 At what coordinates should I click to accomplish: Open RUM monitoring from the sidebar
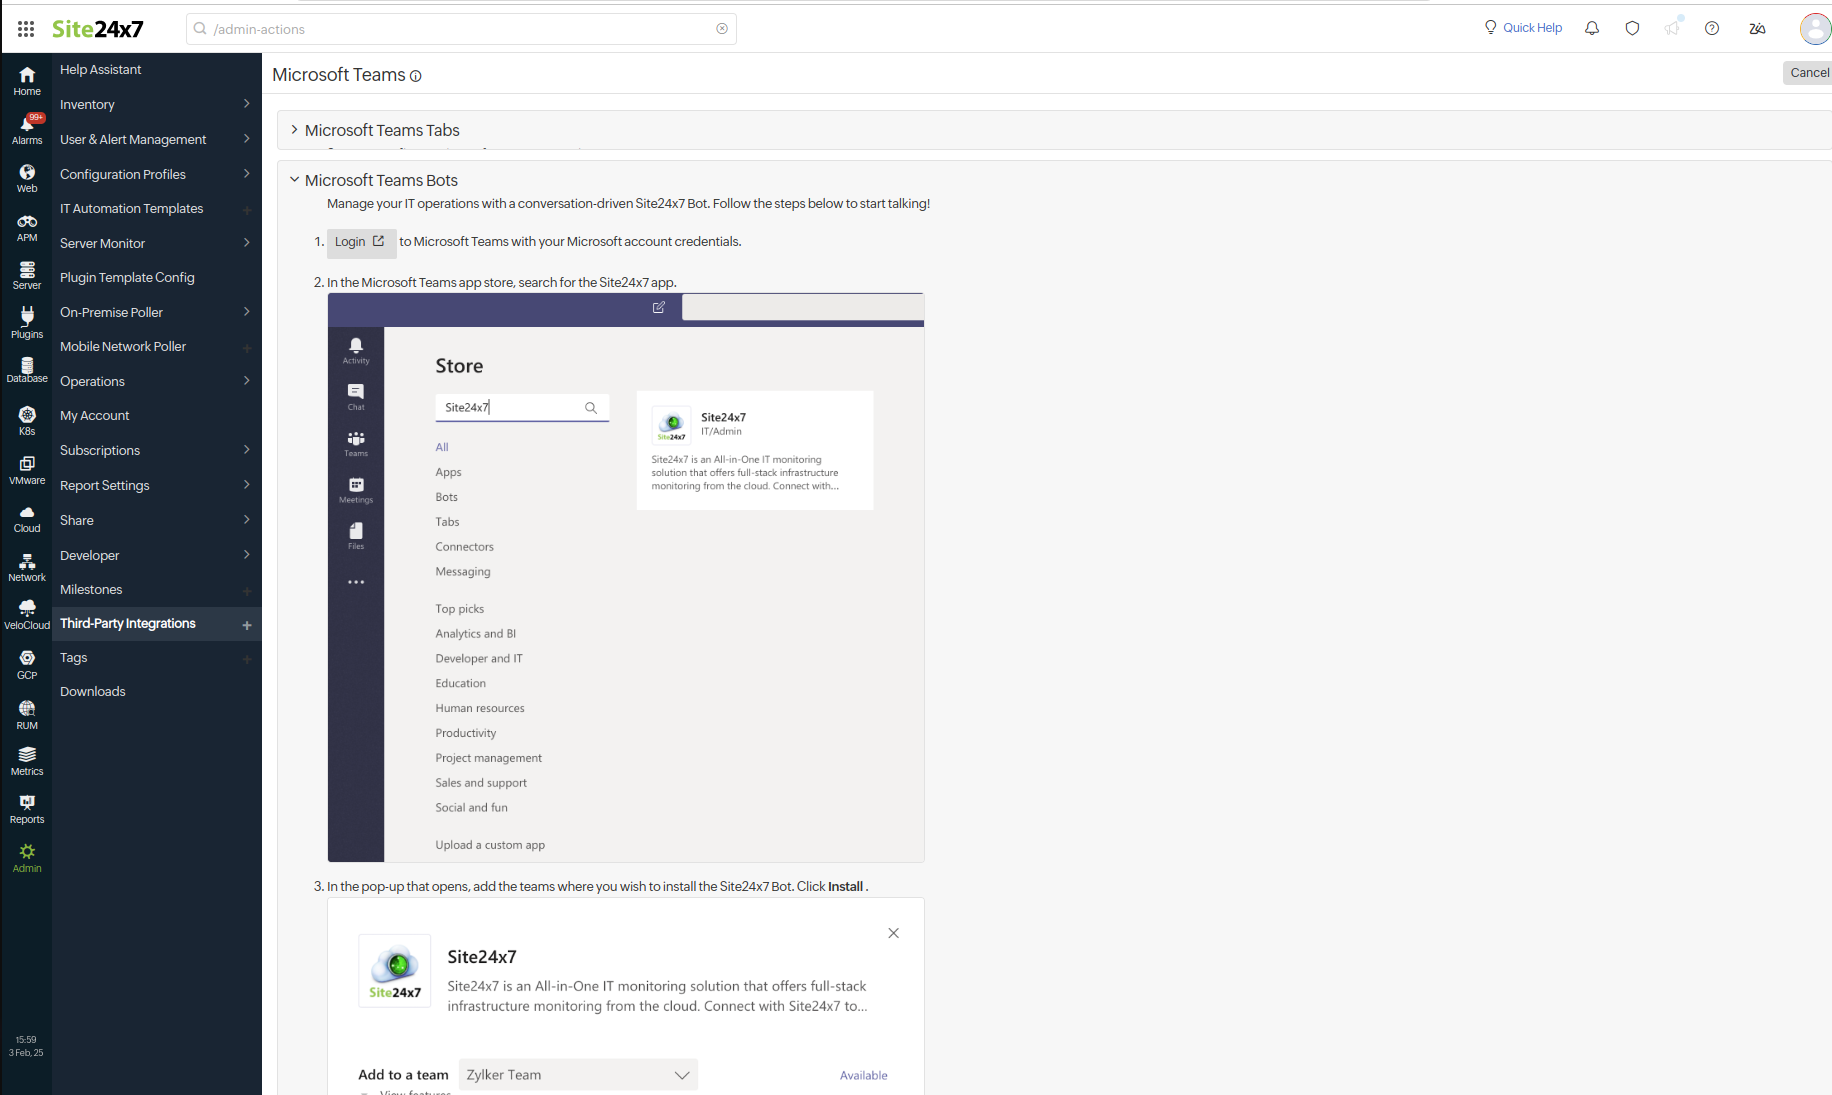[x=26, y=712]
